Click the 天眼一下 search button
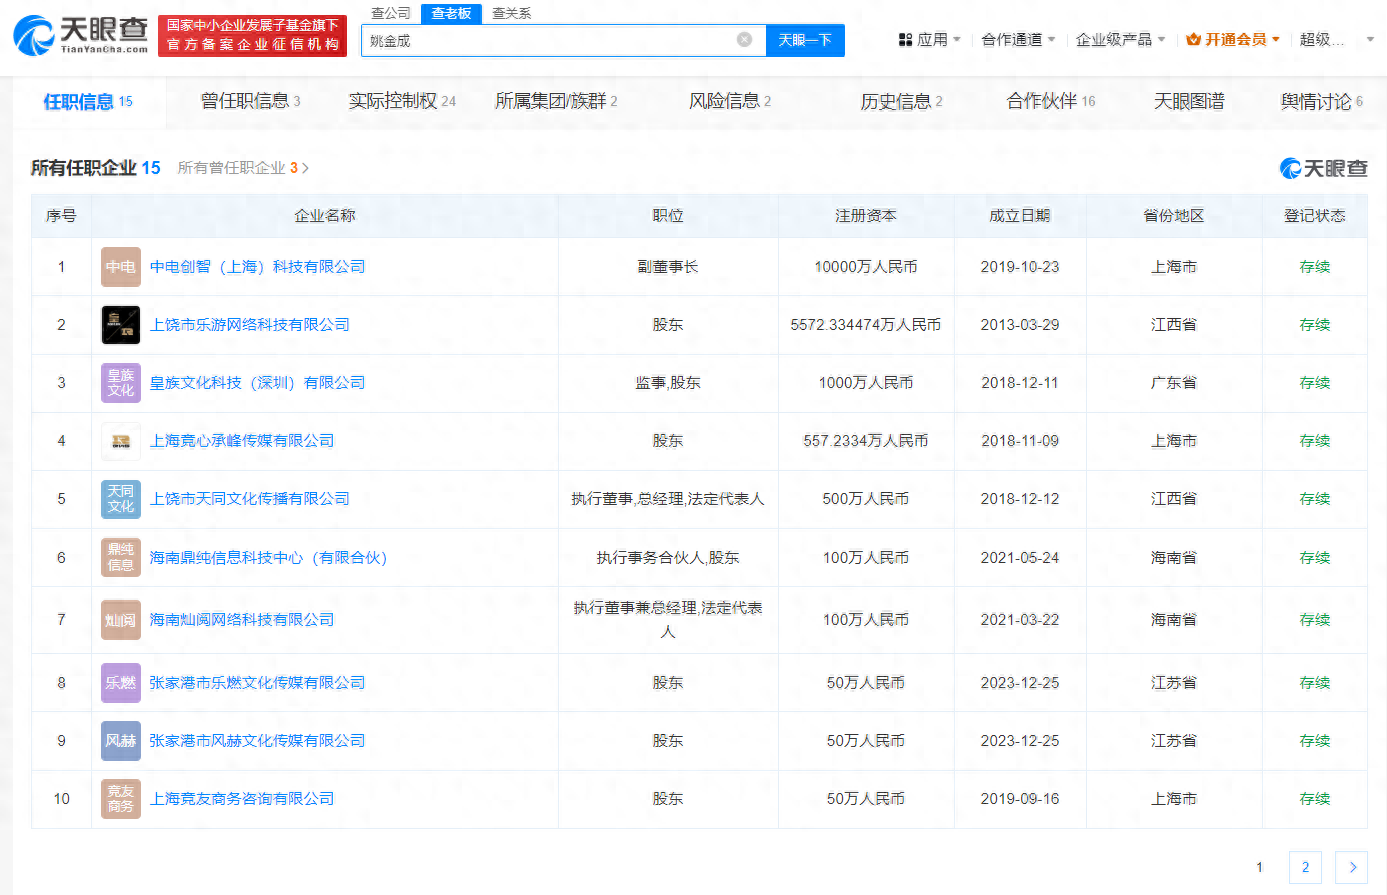The height and width of the screenshot is (895, 1387). click(806, 39)
